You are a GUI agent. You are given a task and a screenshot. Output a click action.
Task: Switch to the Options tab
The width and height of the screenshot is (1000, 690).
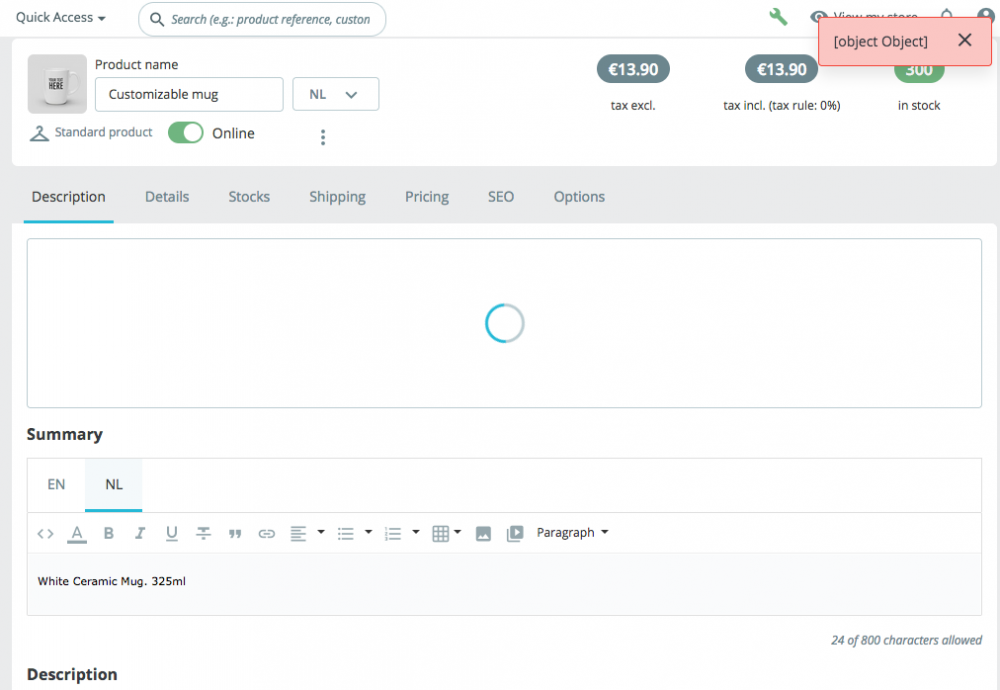(579, 196)
